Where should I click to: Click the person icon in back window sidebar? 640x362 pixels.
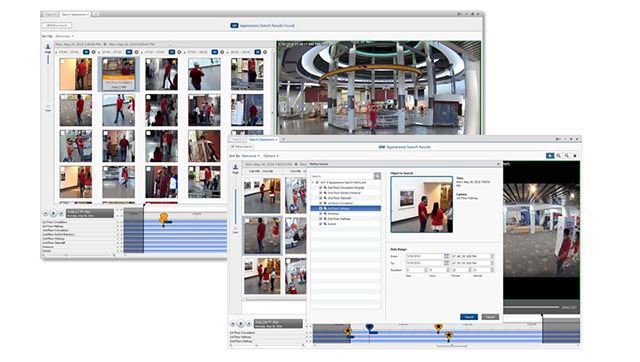tap(48, 47)
